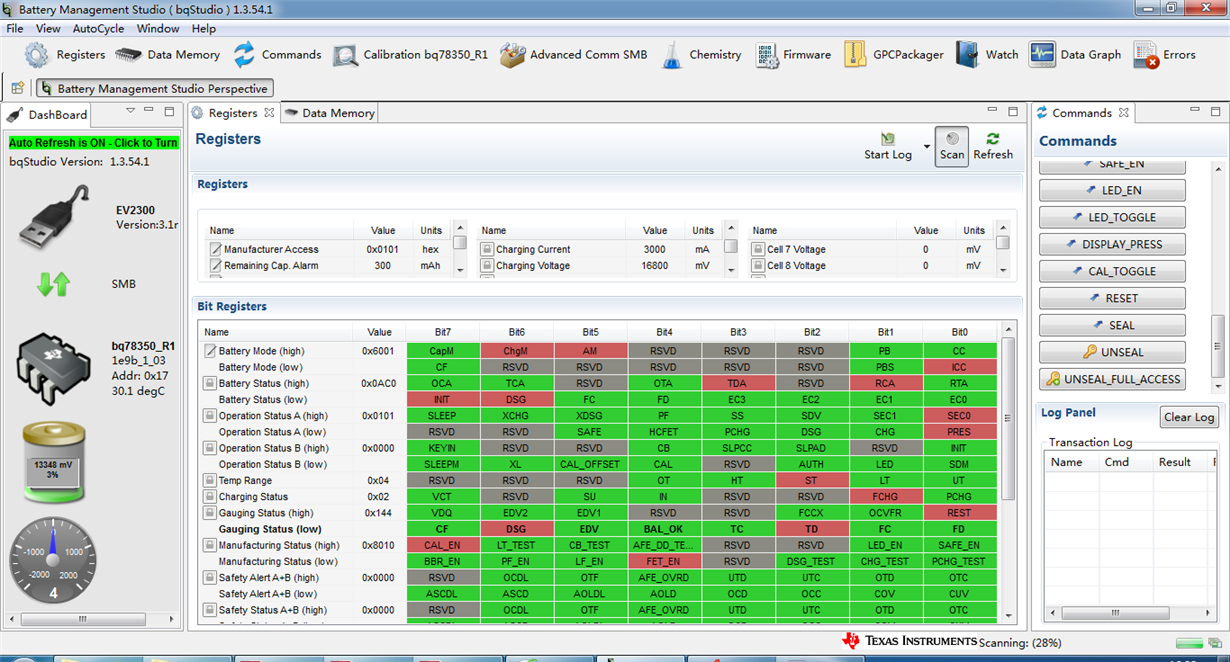Open the File menu
This screenshot has height=662, width=1230.
[x=15, y=29]
